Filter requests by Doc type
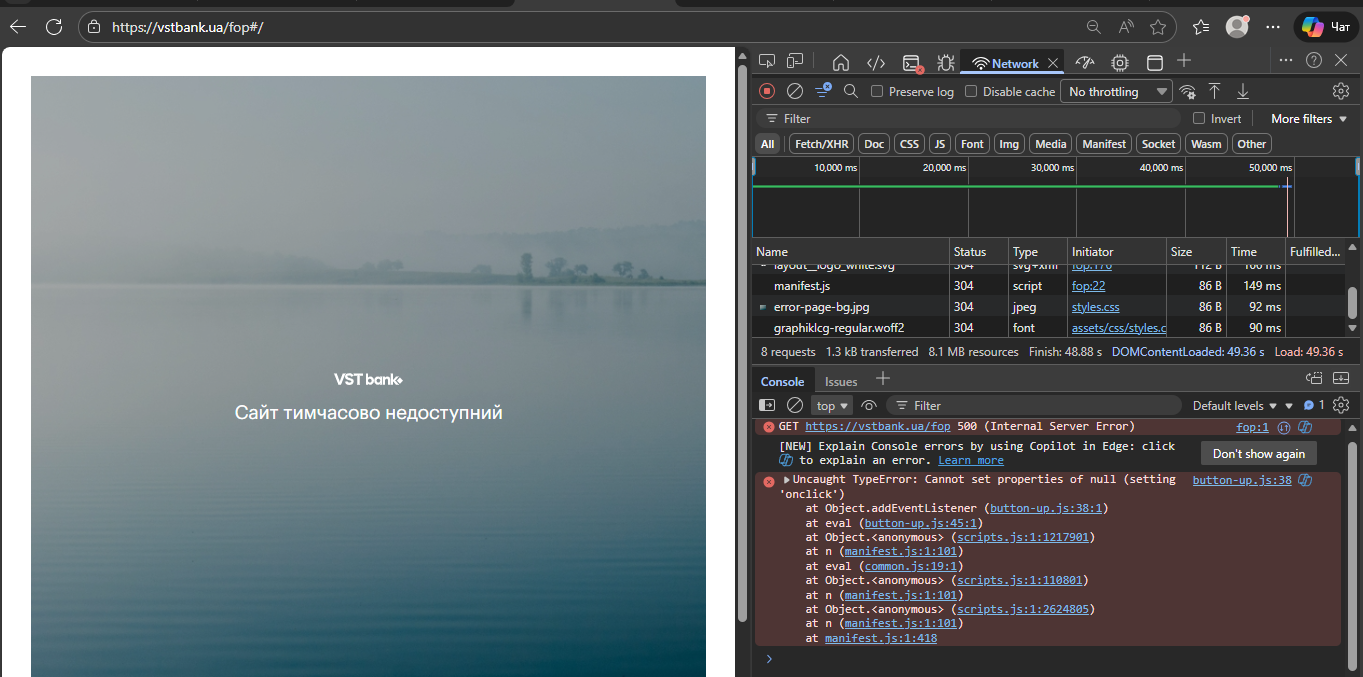The image size is (1363, 677). (x=874, y=144)
